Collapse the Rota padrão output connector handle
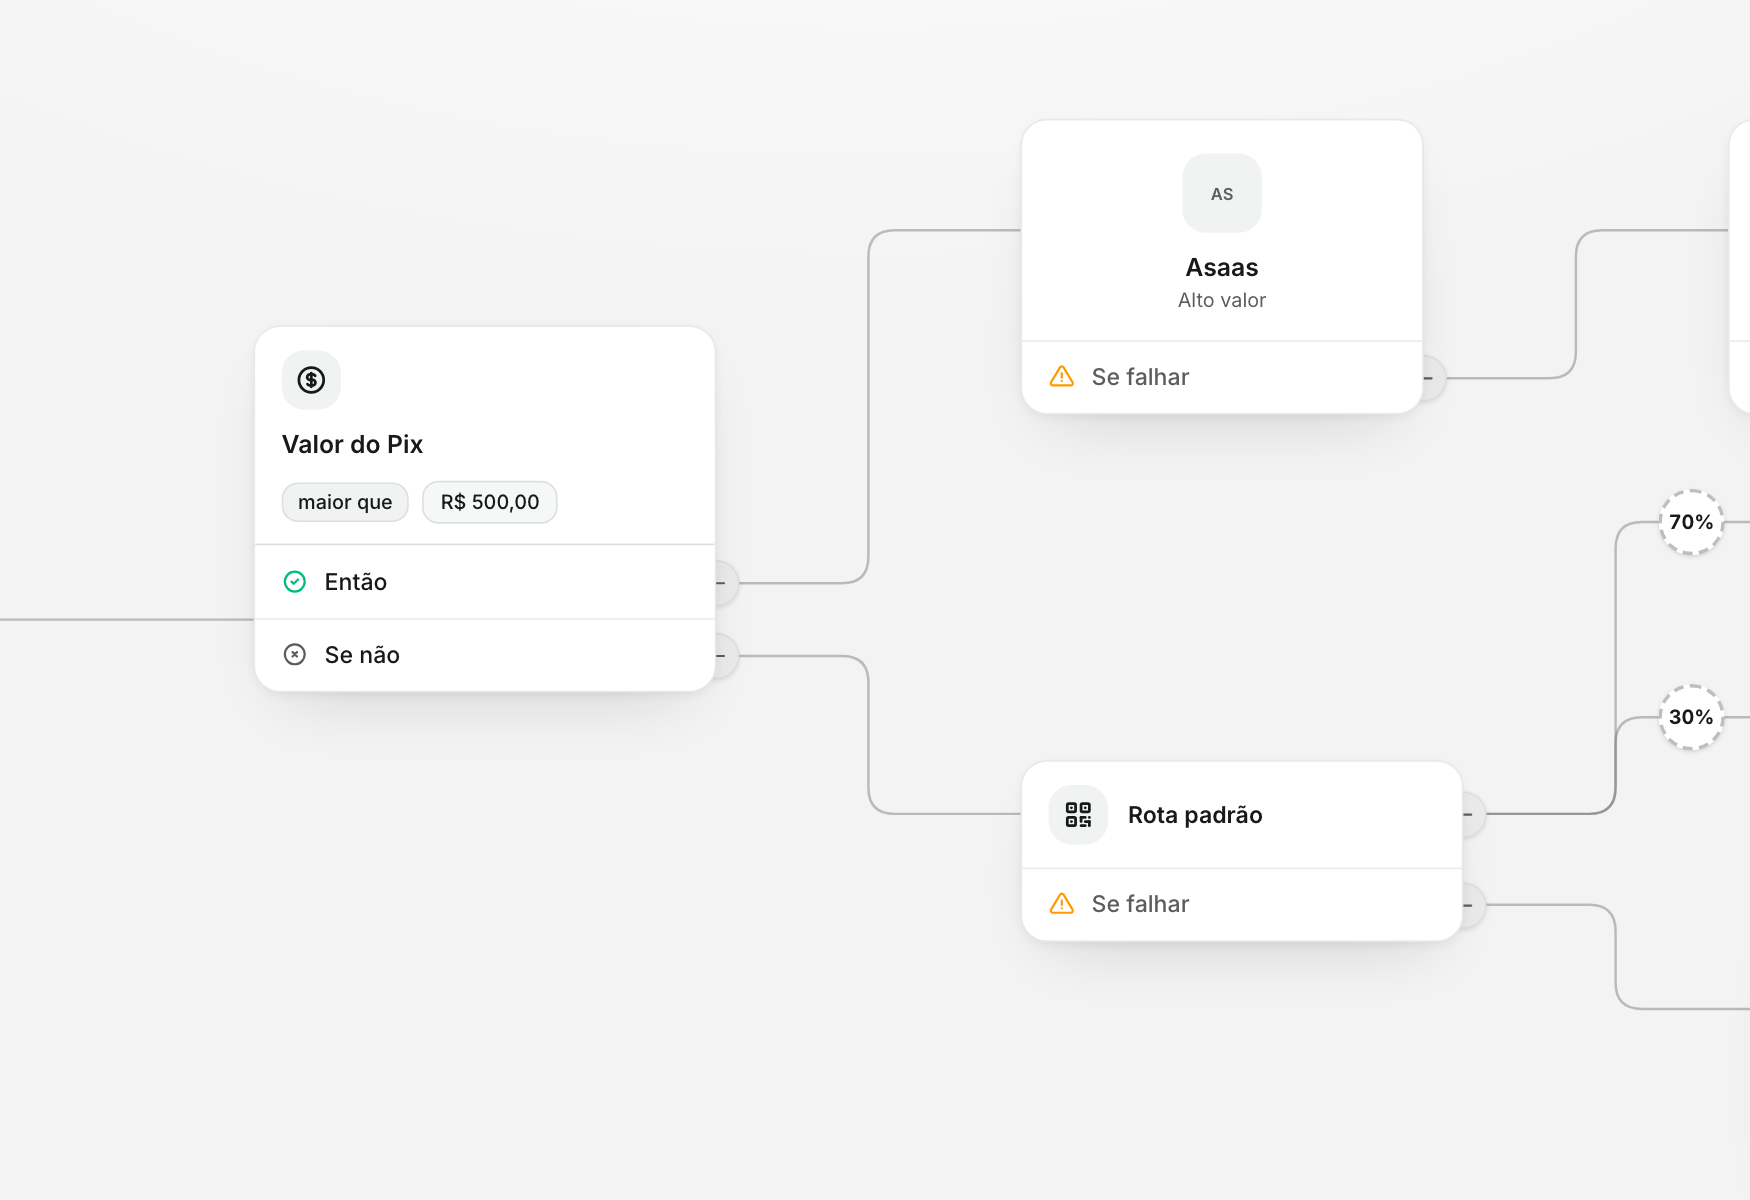Screen dimensions: 1750x1200 point(1472,815)
